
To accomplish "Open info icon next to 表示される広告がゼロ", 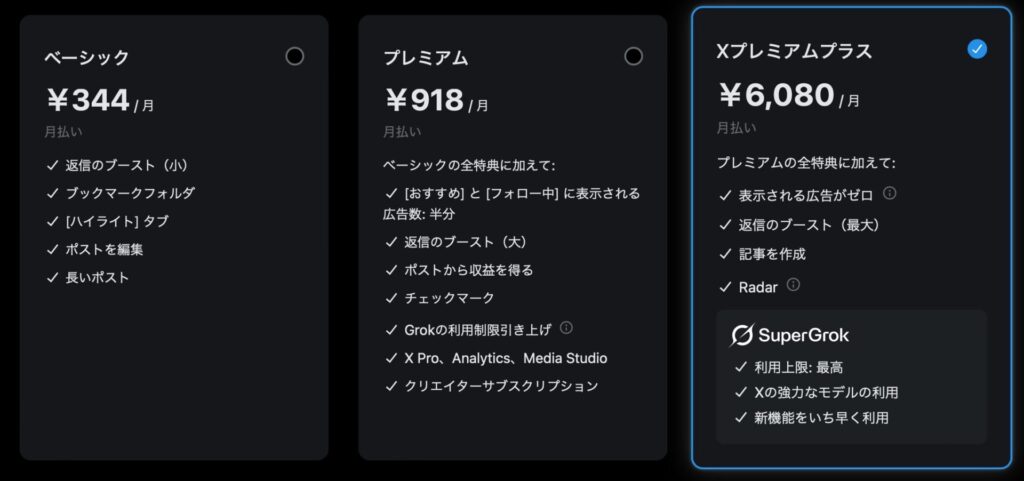I will tap(889, 193).
